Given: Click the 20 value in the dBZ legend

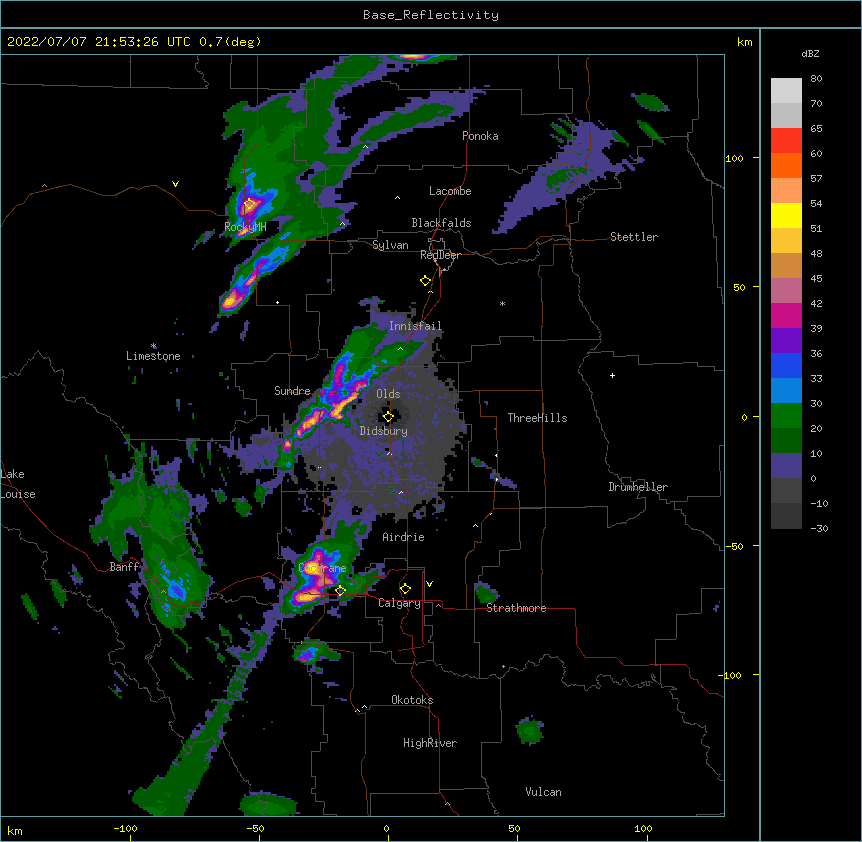Looking at the screenshot, I should tap(816, 428).
